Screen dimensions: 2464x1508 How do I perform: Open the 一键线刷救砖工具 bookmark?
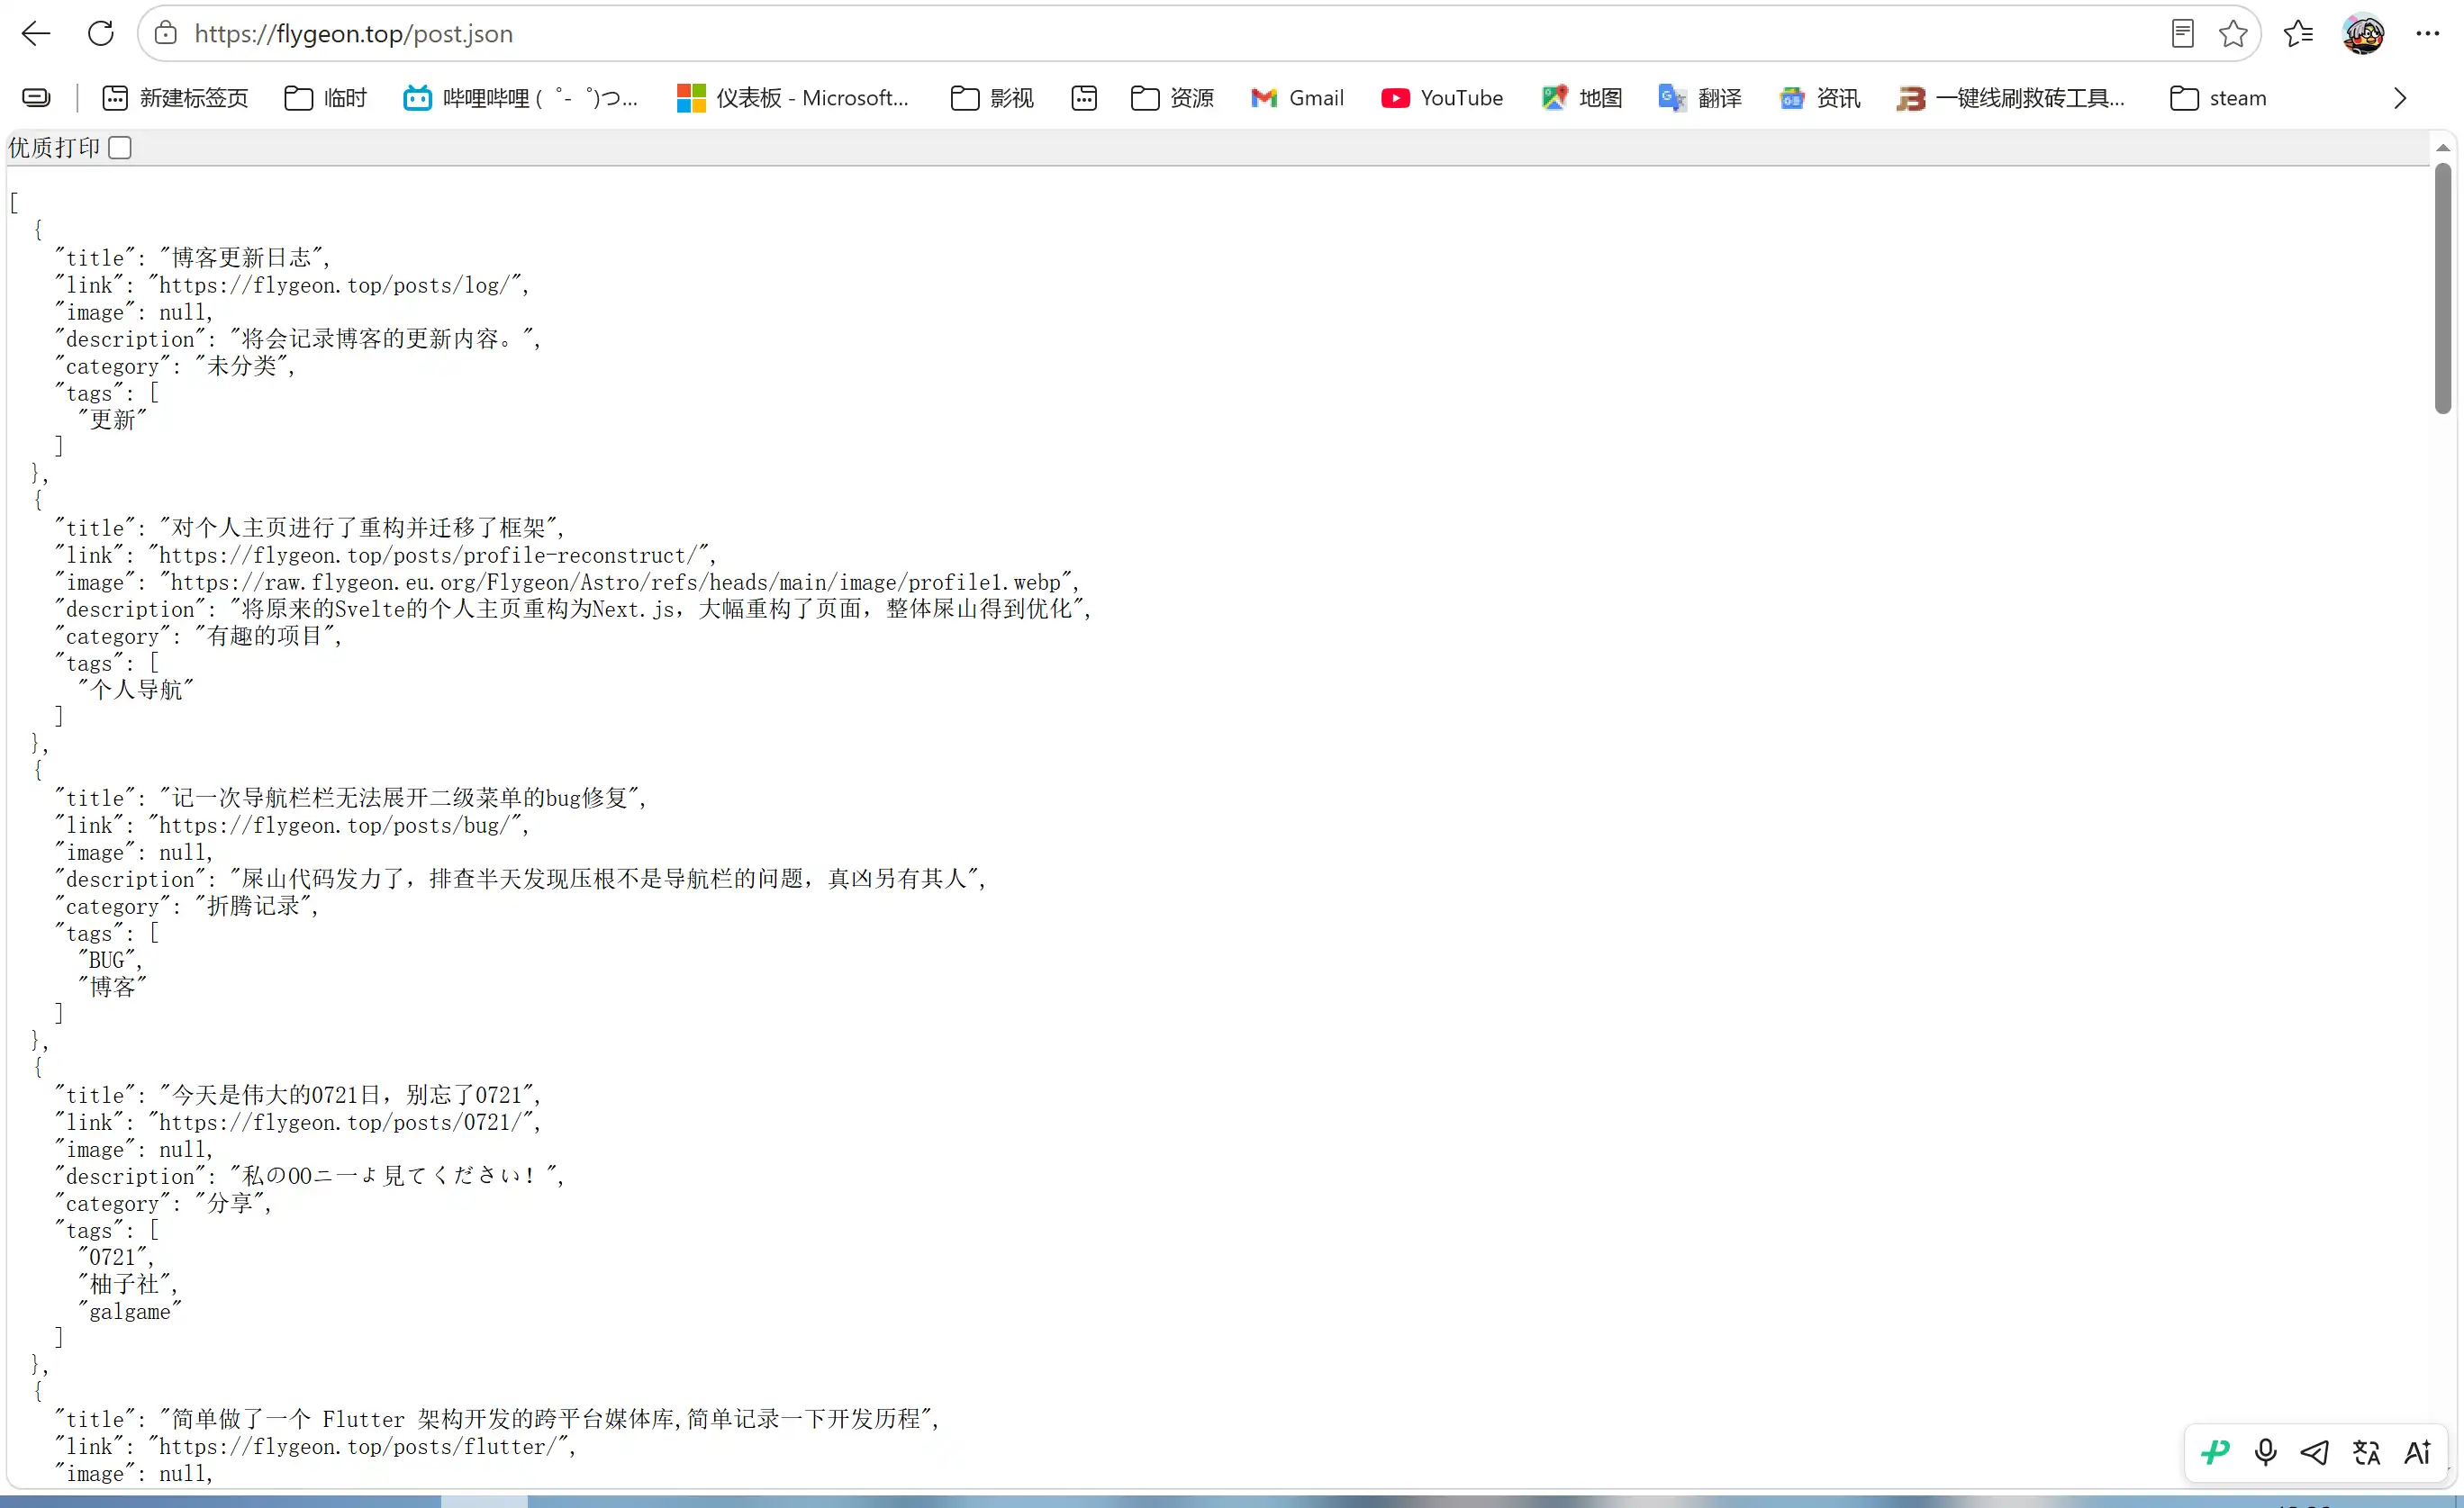click(x=2010, y=97)
